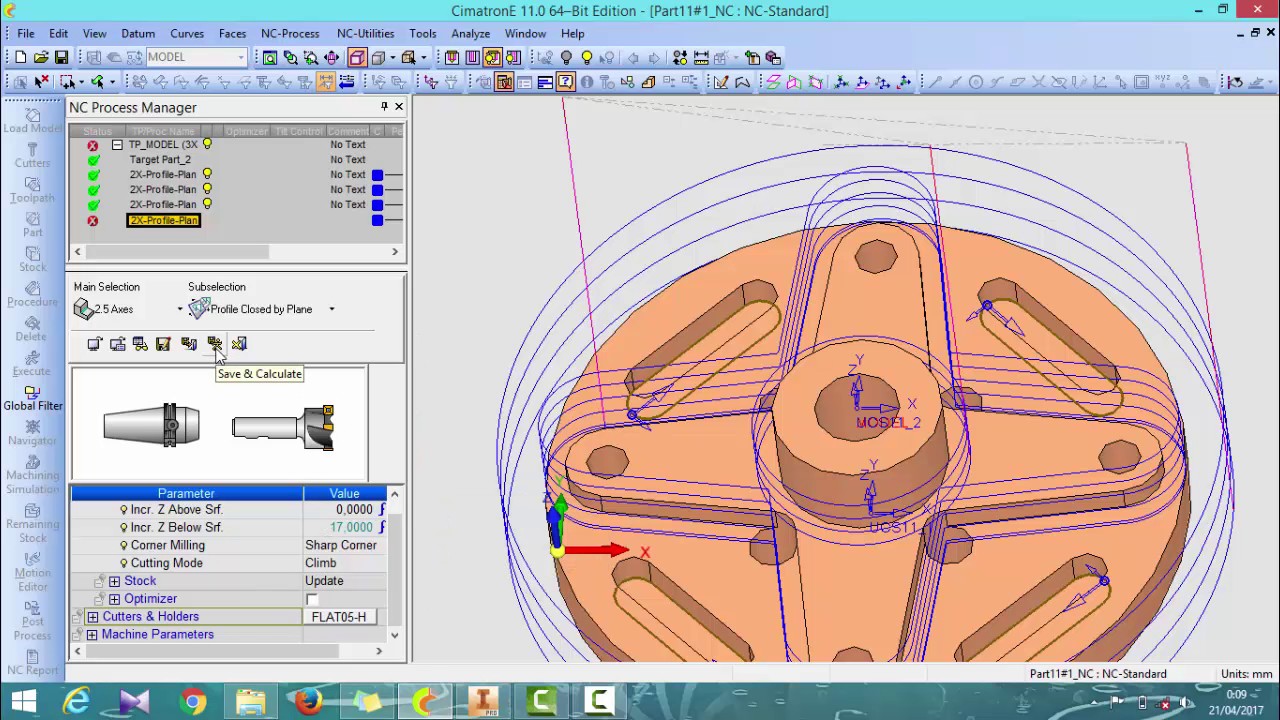The image size is (1280, 720).
Task: Click the Execute sidebar icon
Action: 32,363
